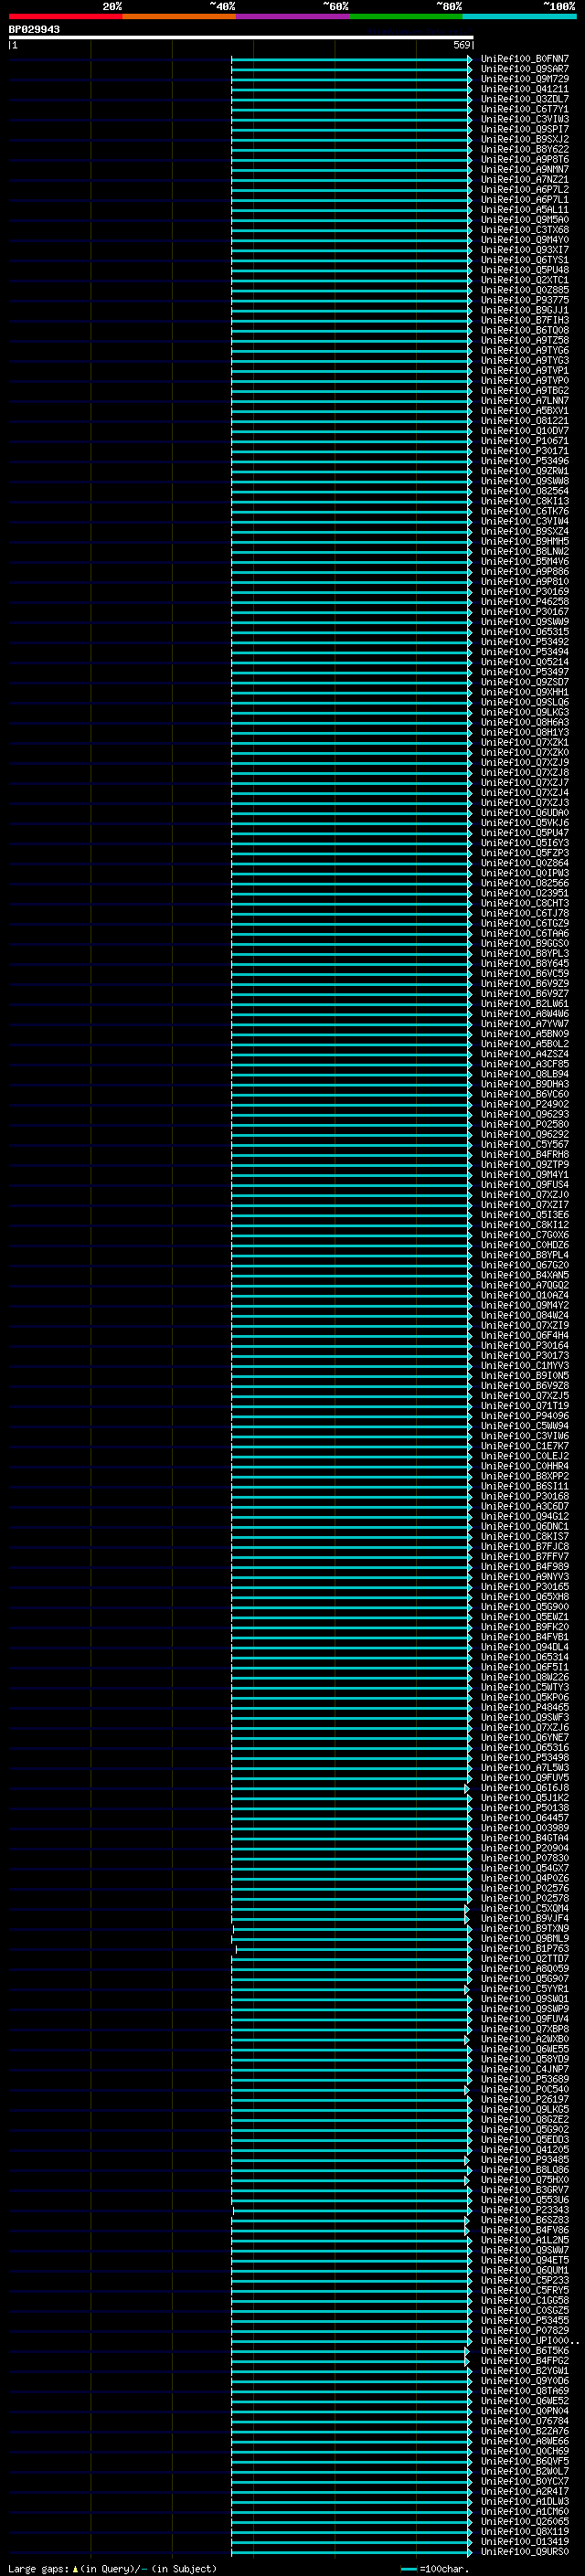
Task: Open hit UniRef100_O76784
Action: tap(524, 2420)
